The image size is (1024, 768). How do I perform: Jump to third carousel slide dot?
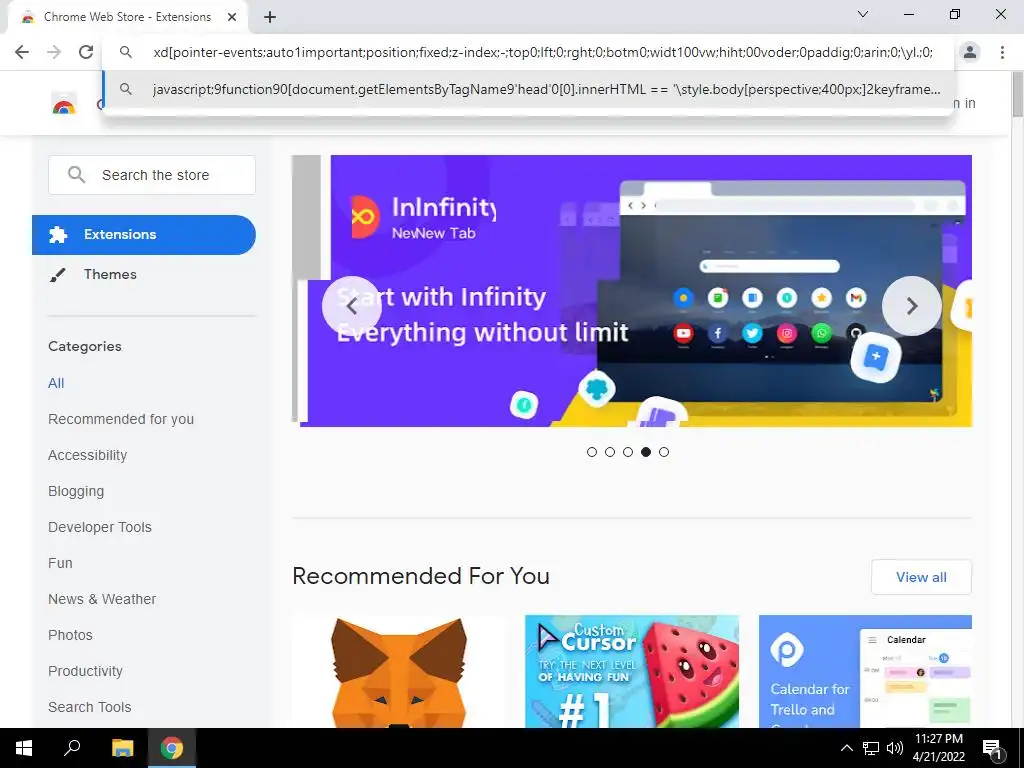[x=628, y=452]
